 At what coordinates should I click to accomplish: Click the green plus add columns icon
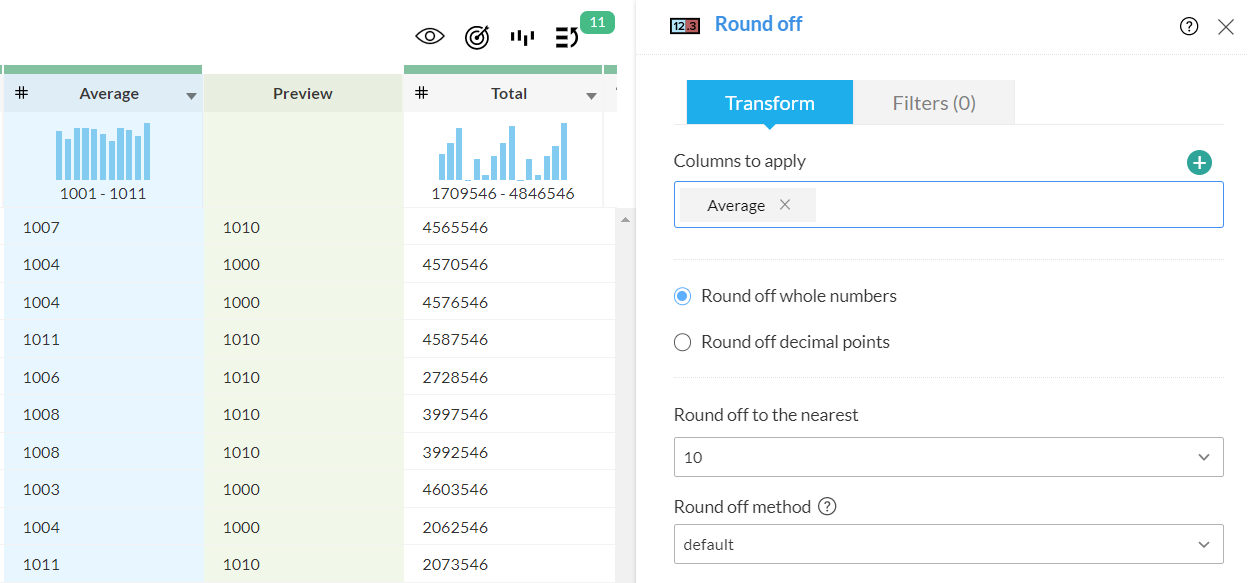click(1199, 163)
